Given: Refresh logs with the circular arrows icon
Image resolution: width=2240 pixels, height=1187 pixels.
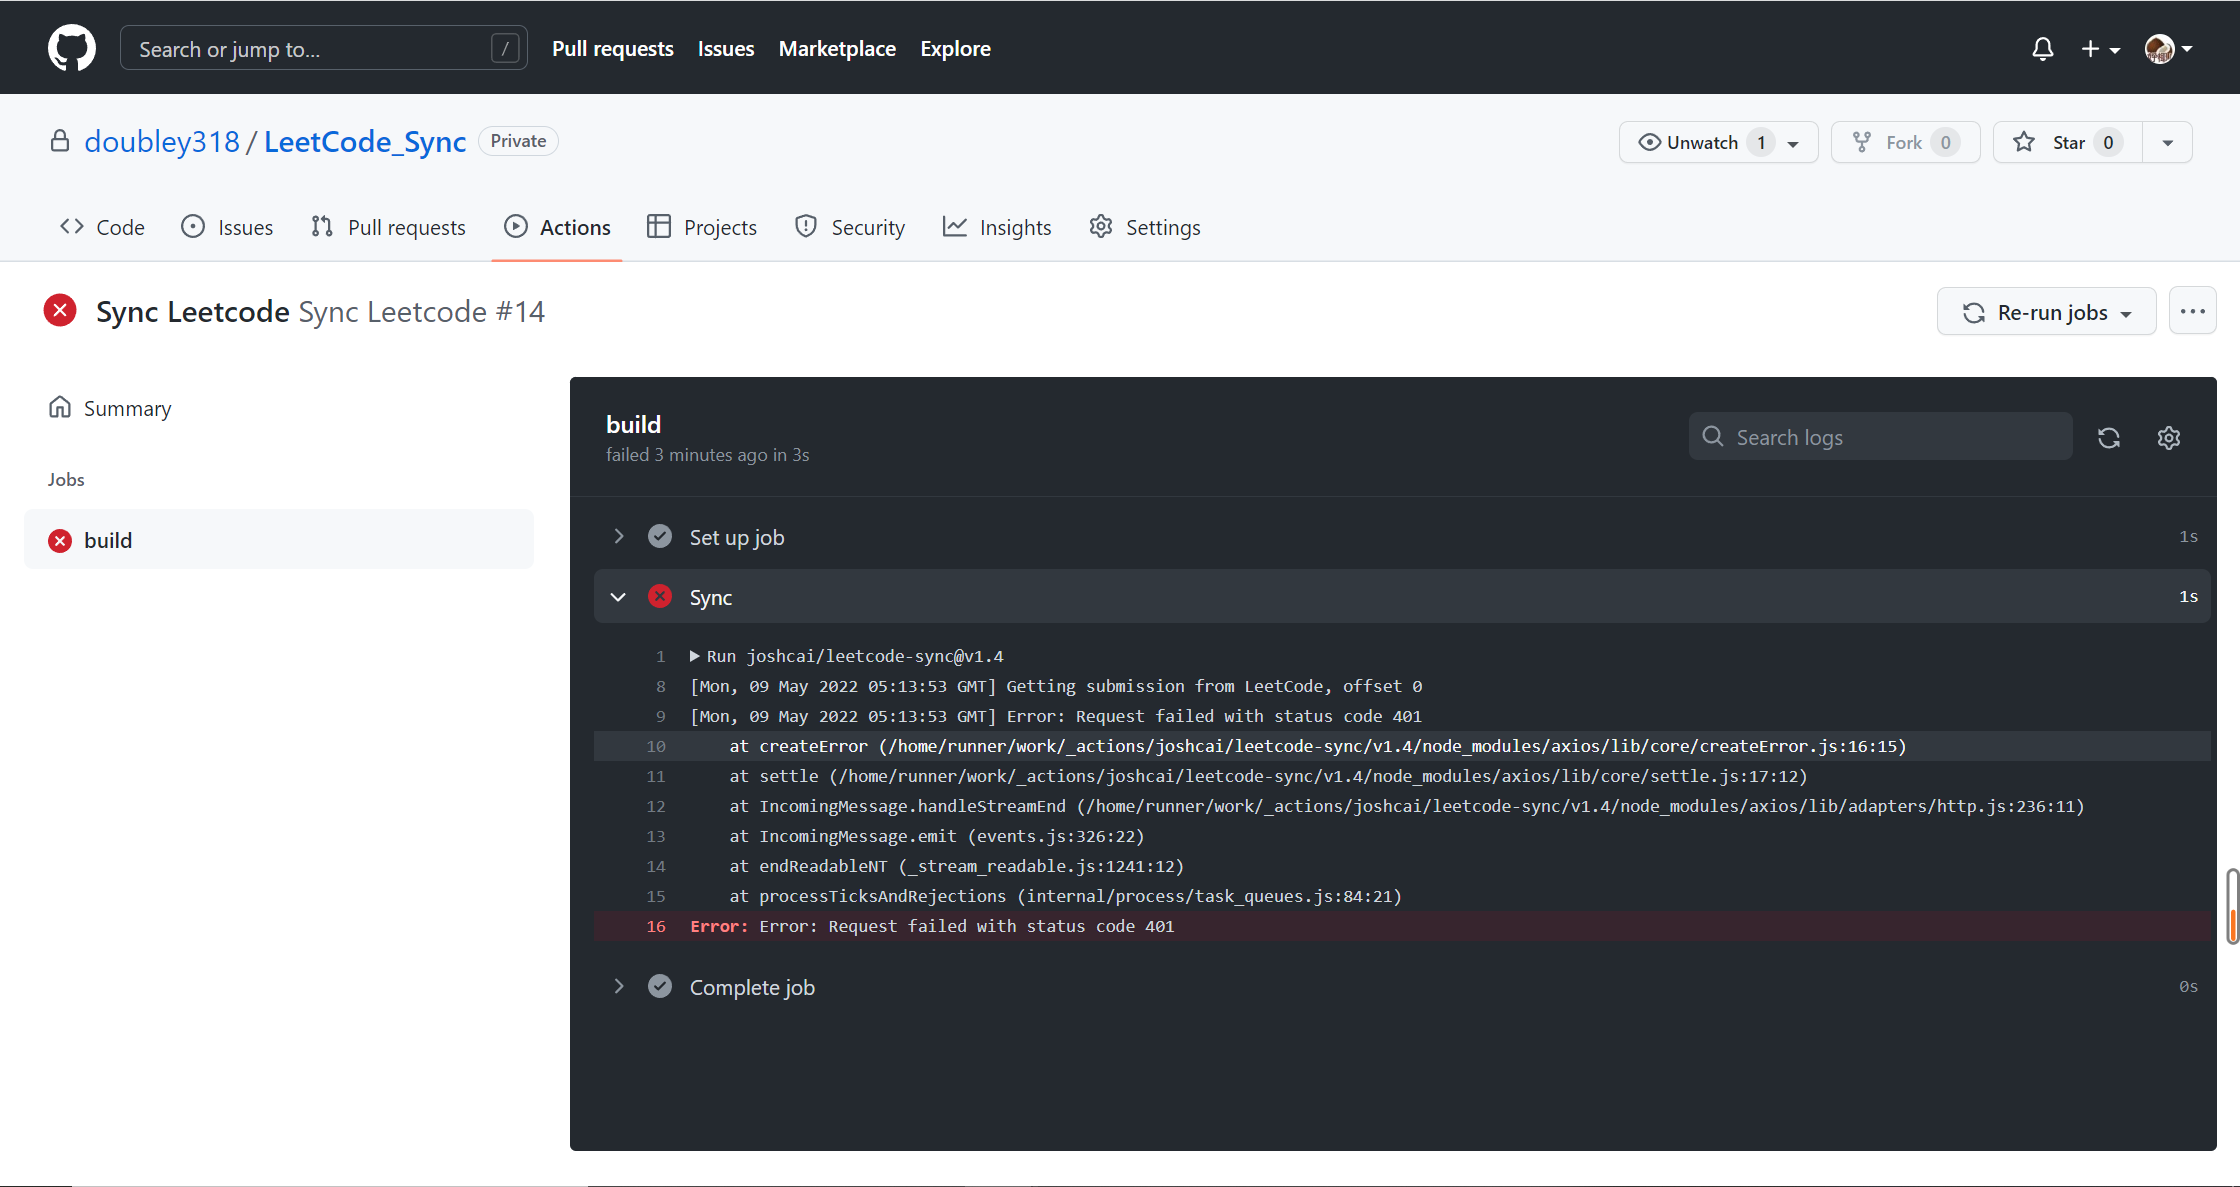Looking at the screenshot, I should [x=2109, y=438].
